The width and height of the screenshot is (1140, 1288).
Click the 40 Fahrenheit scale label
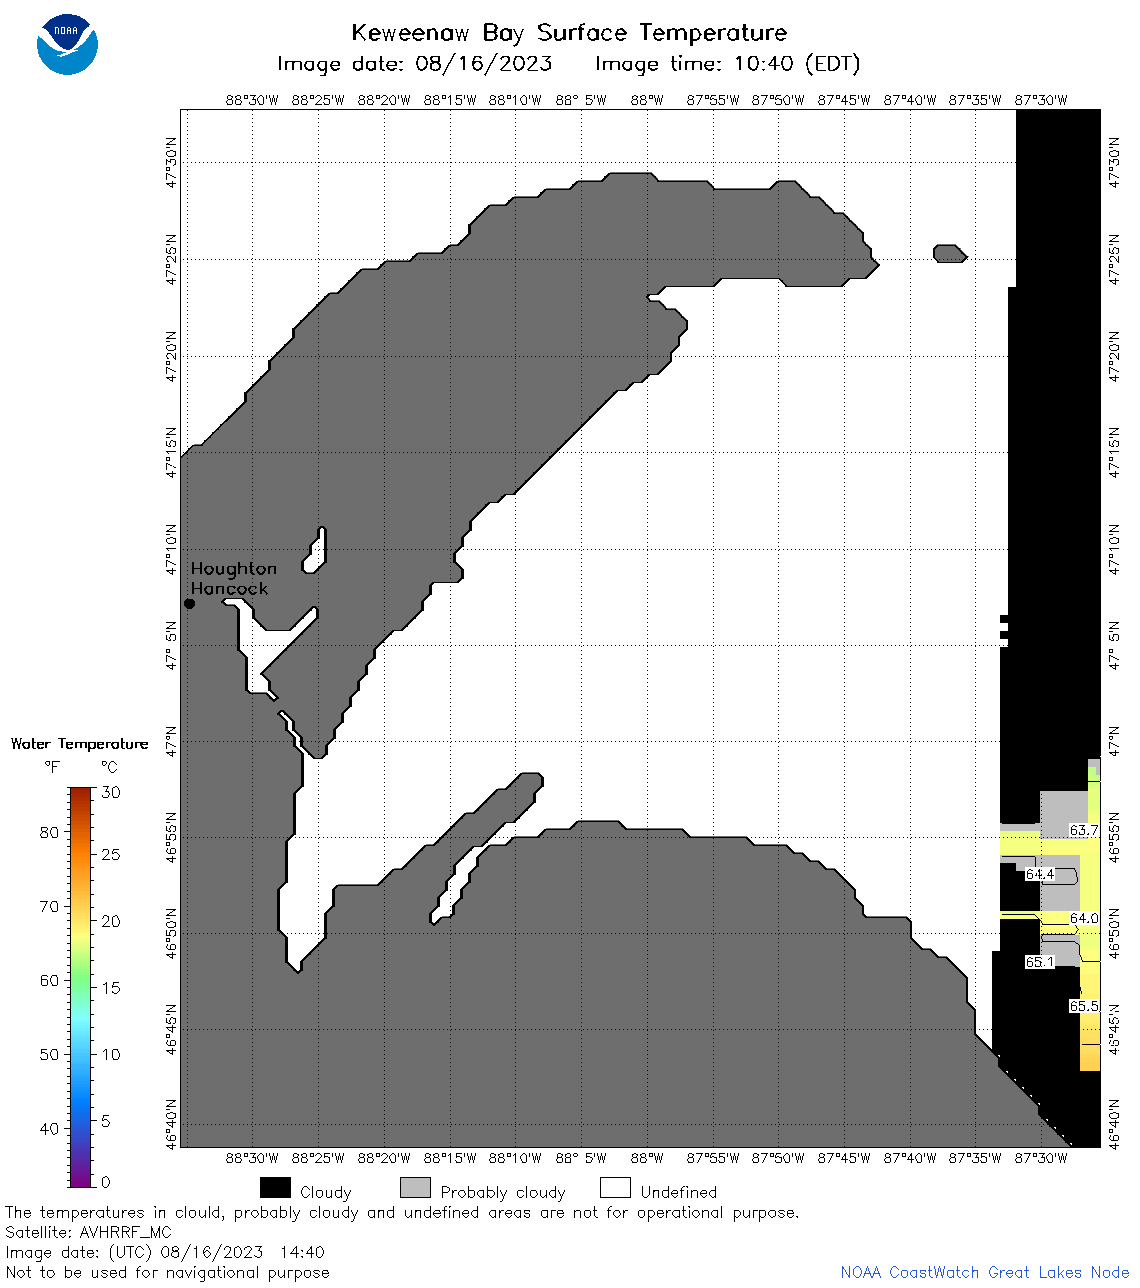tap(49, 1129)
